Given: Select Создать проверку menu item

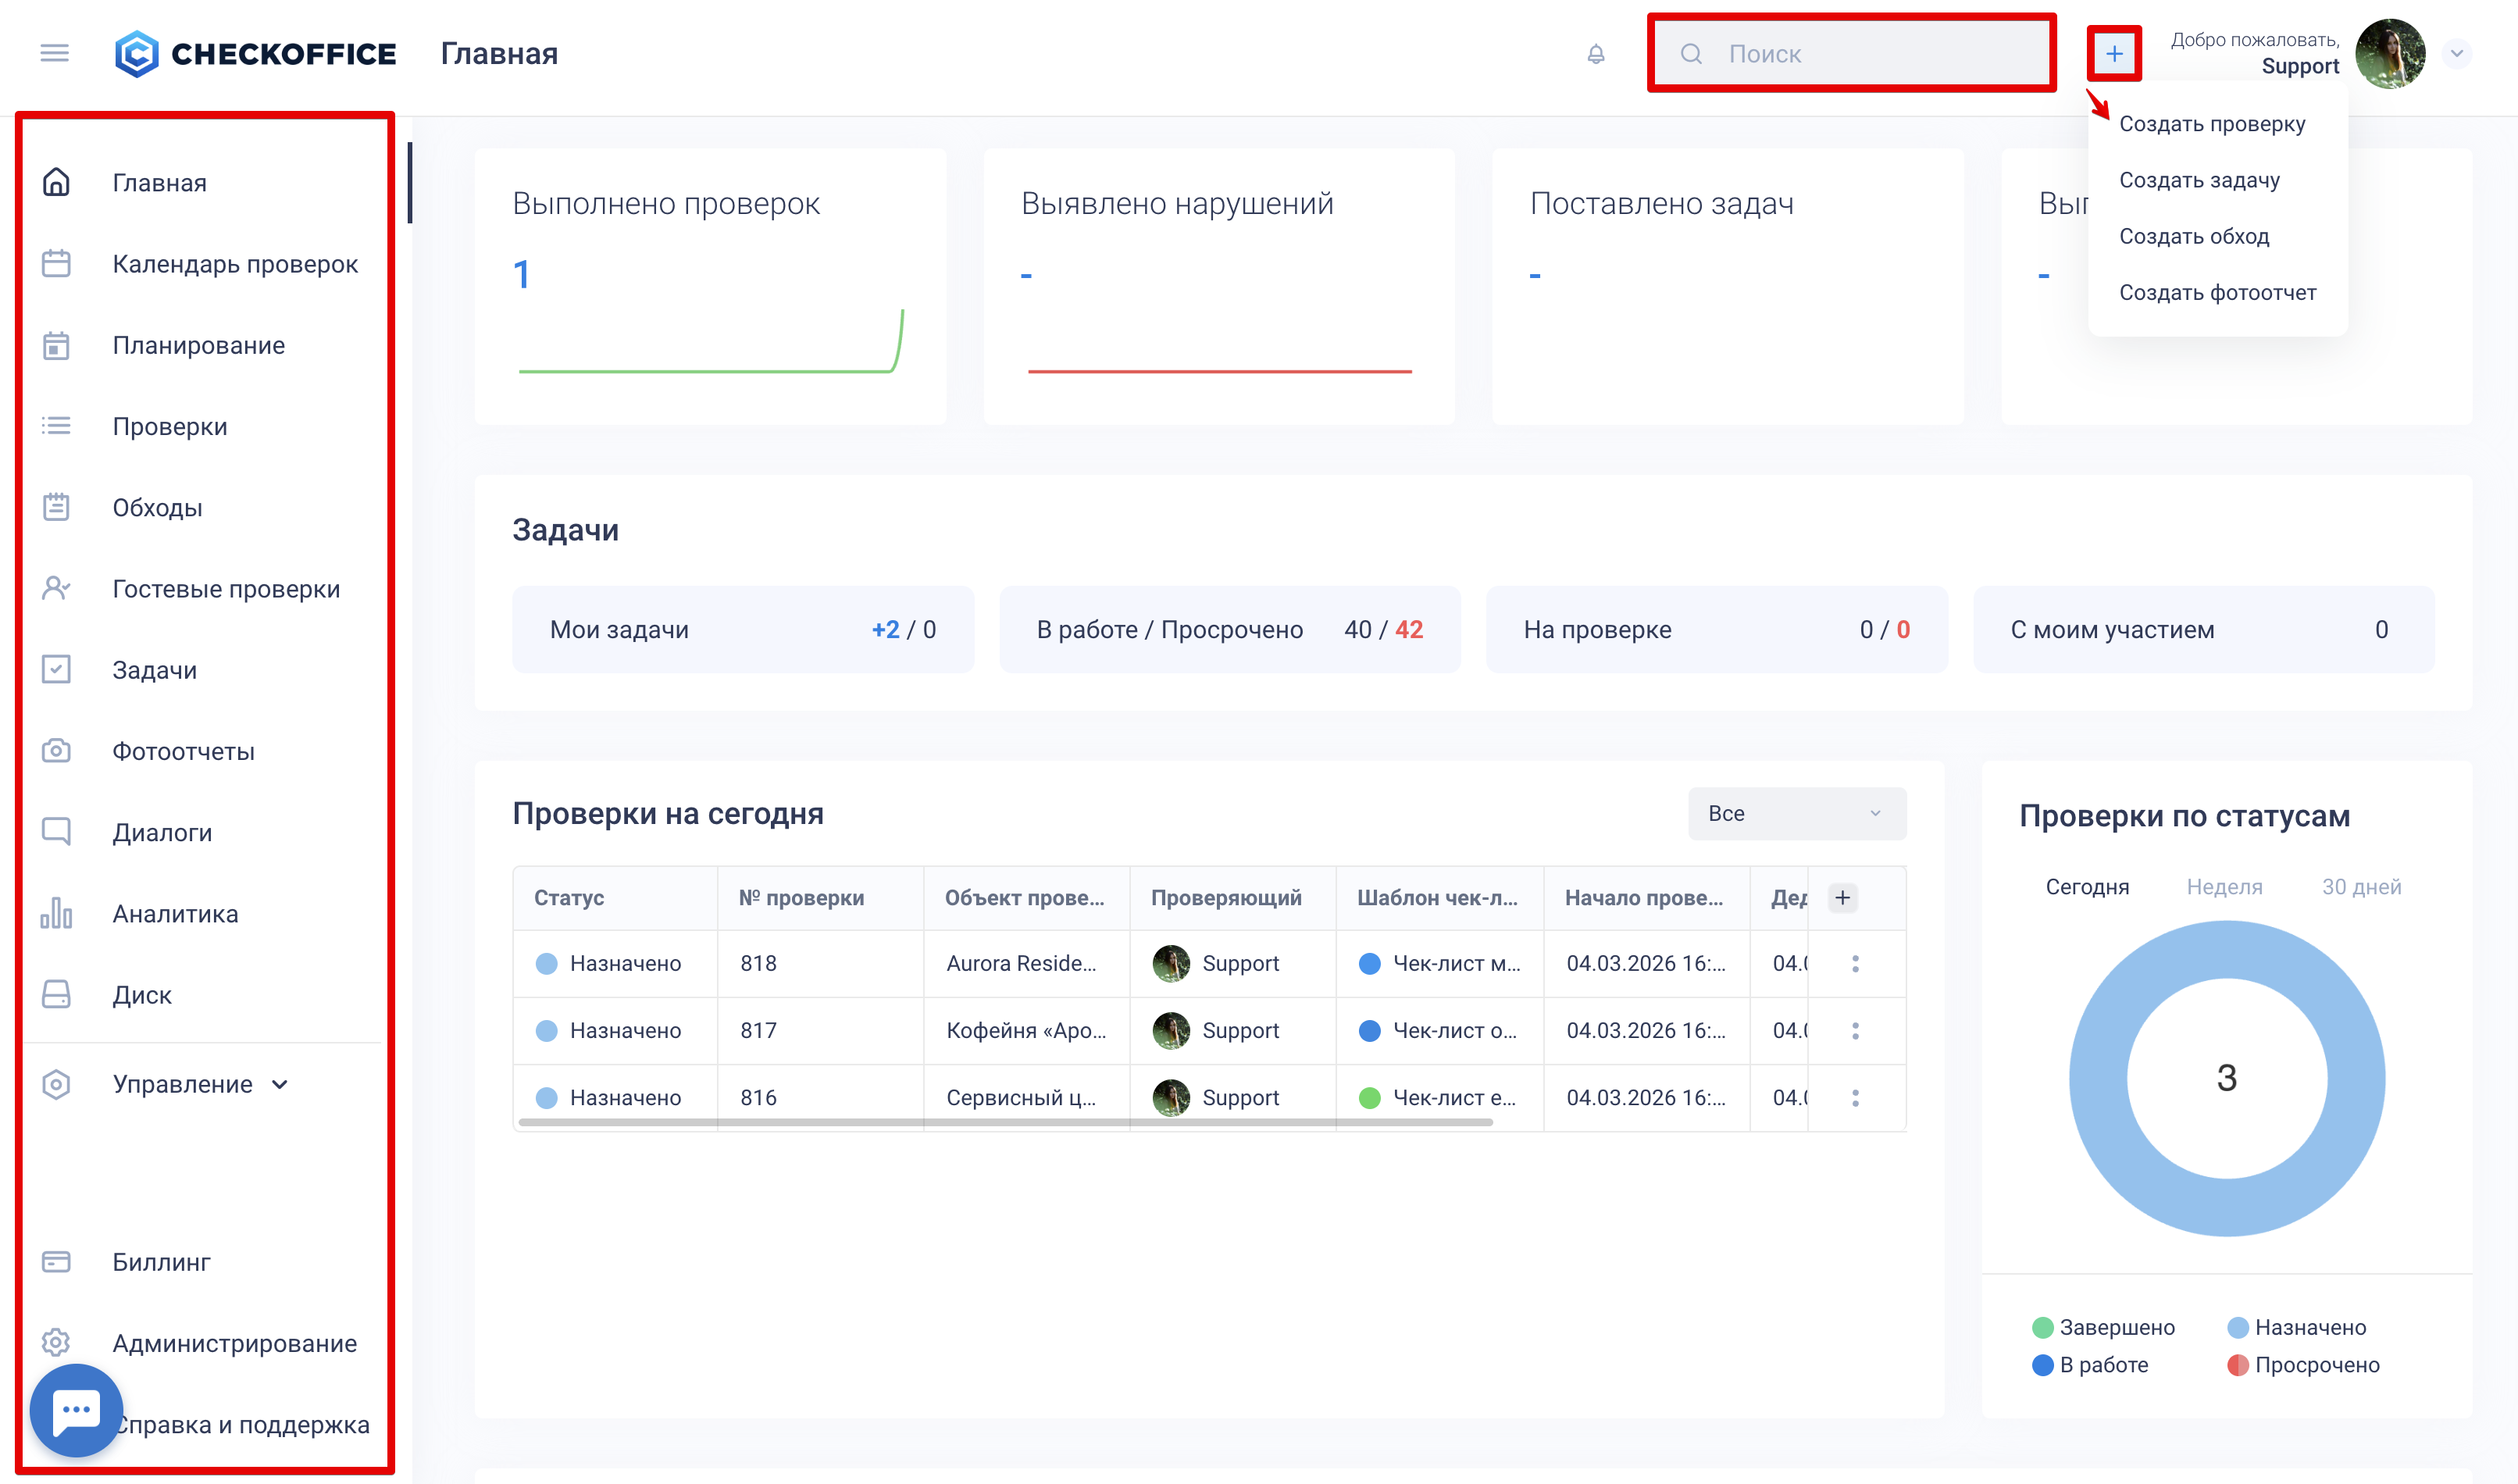Looking at the screenshot, I should tap(2212, 124).
